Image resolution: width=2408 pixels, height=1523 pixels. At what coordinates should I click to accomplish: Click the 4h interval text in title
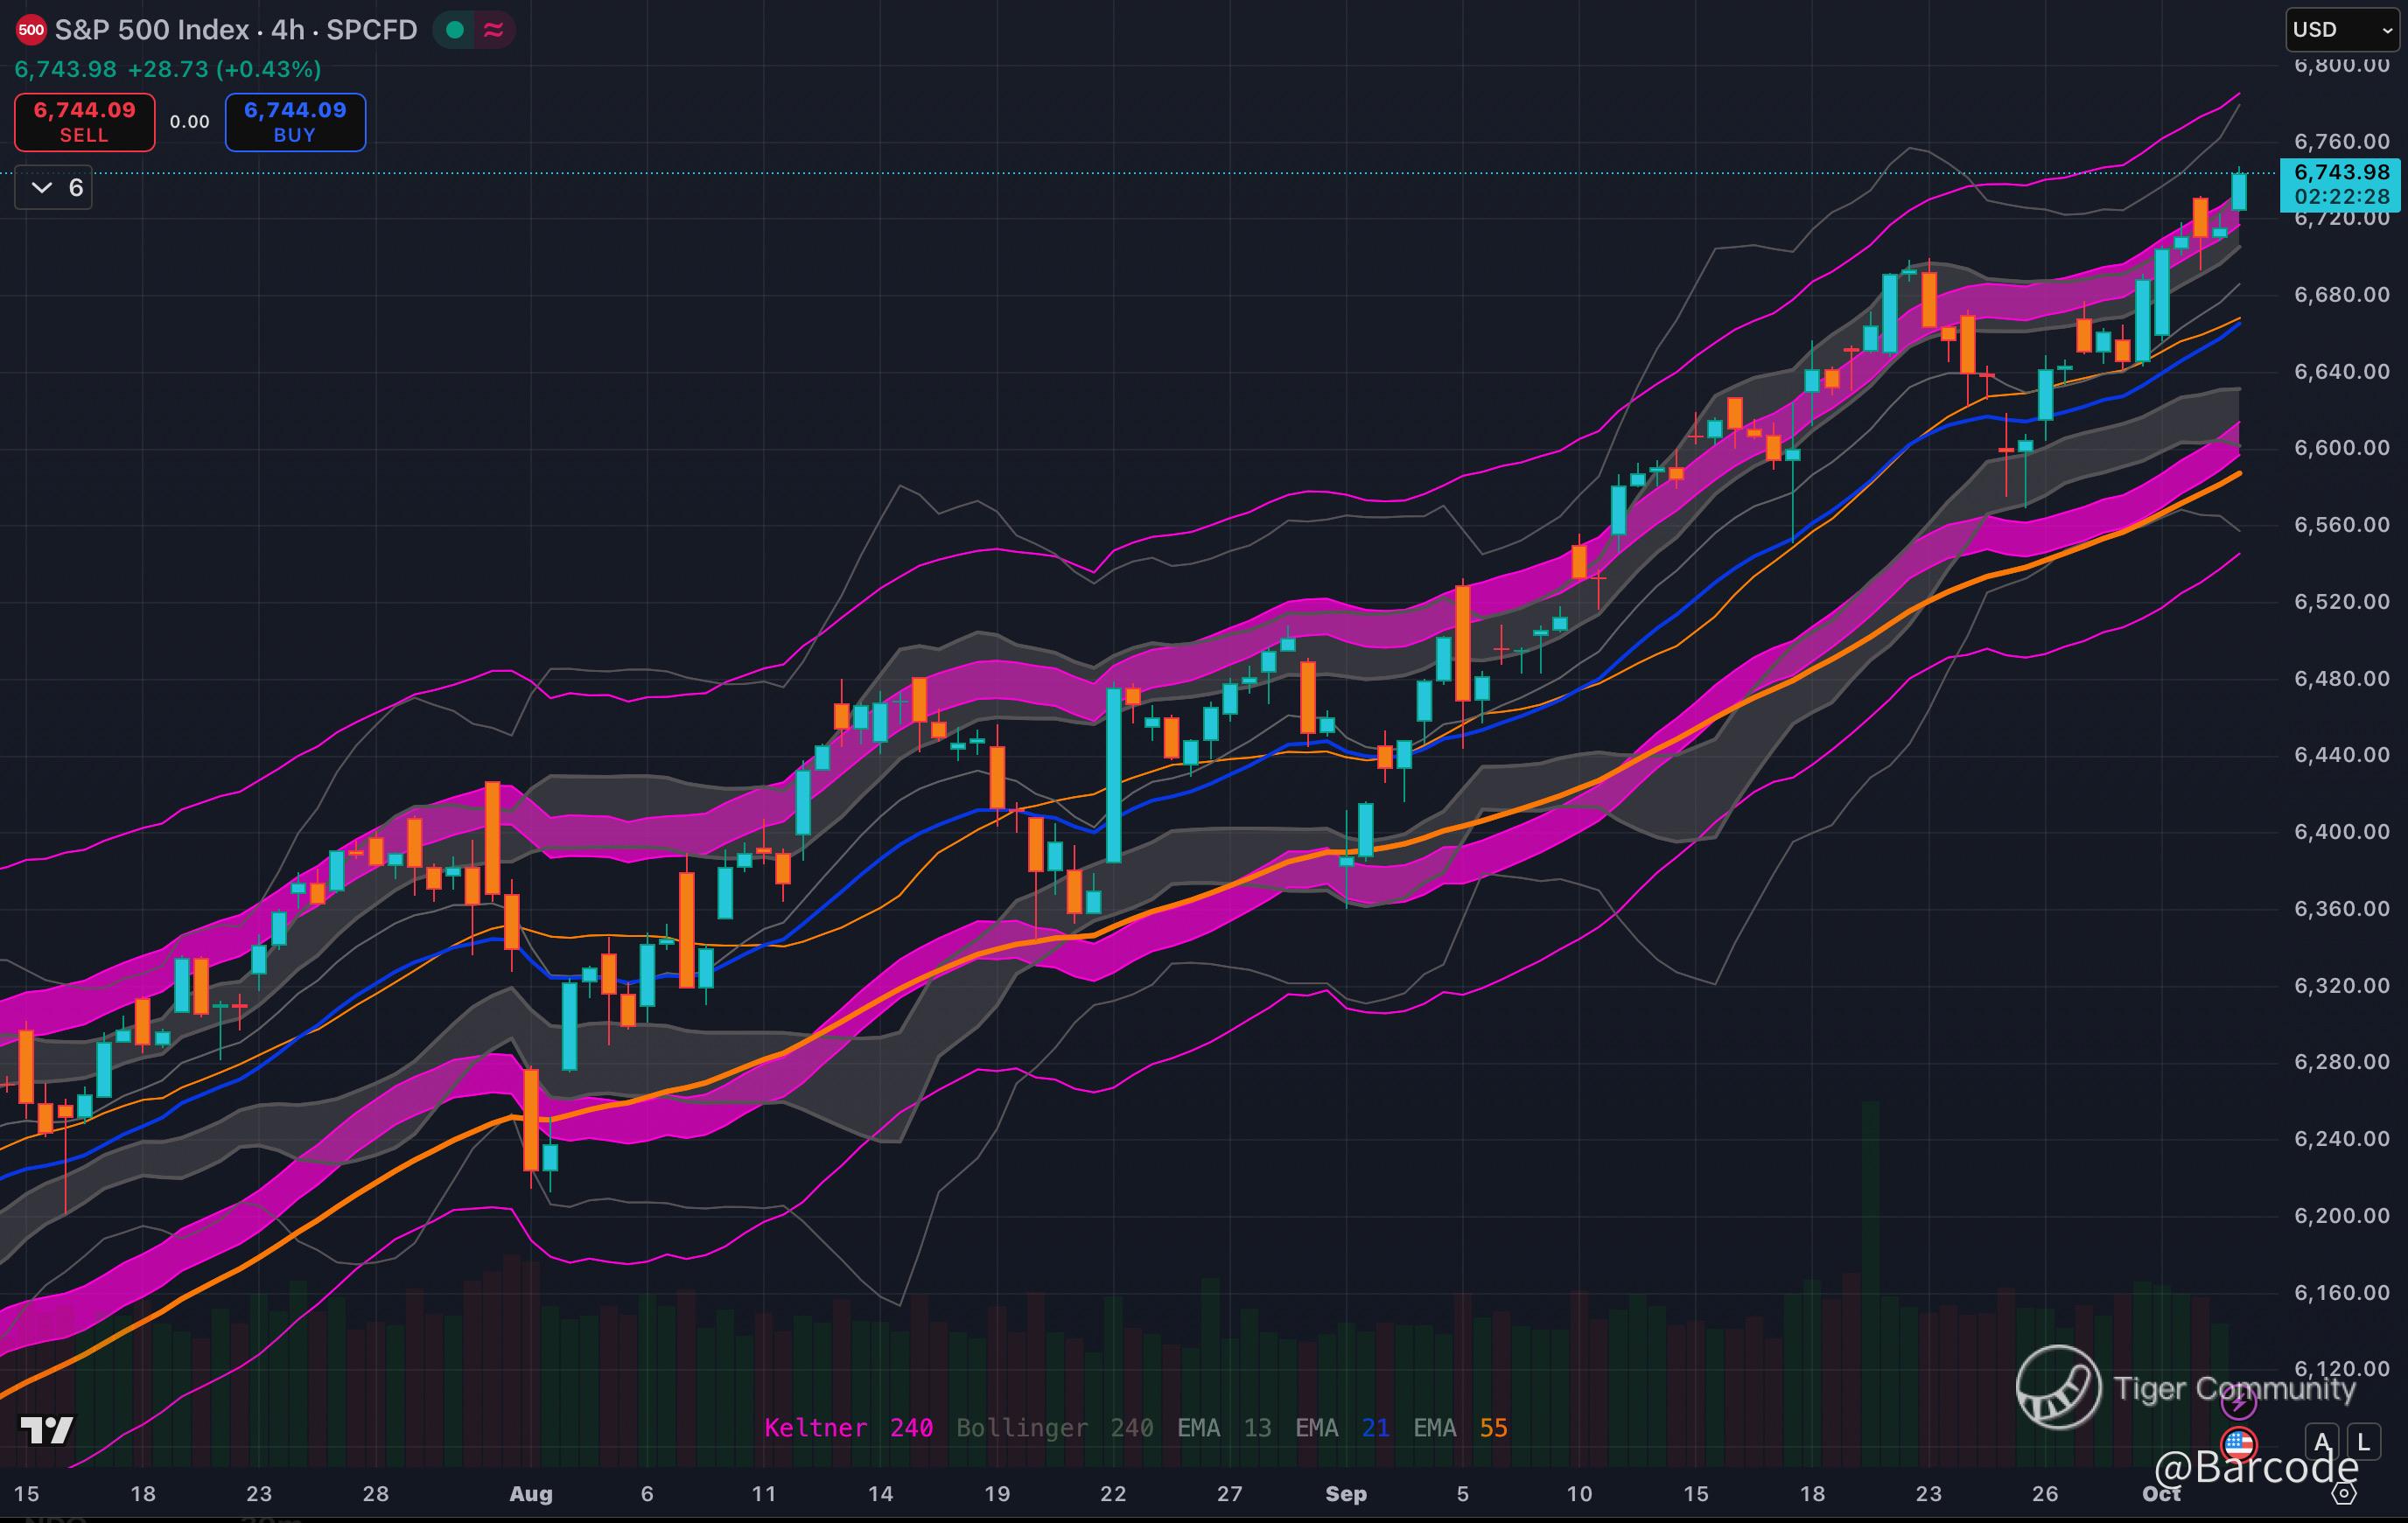point(288,30)
